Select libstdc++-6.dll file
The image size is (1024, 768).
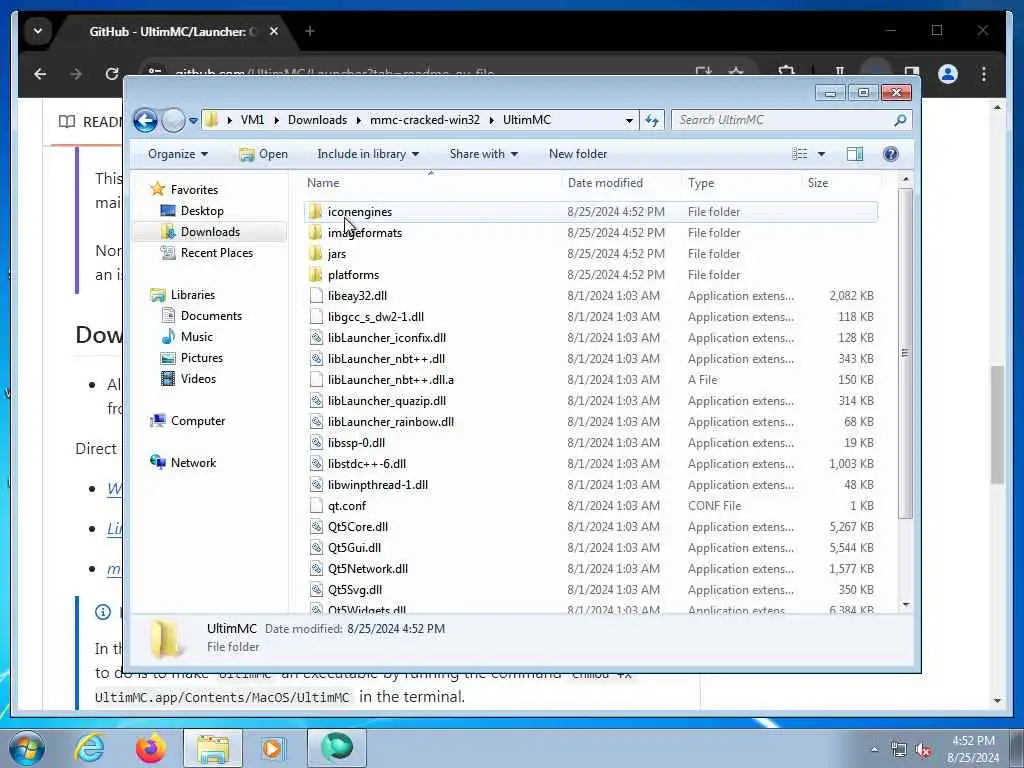coord(366,464)
